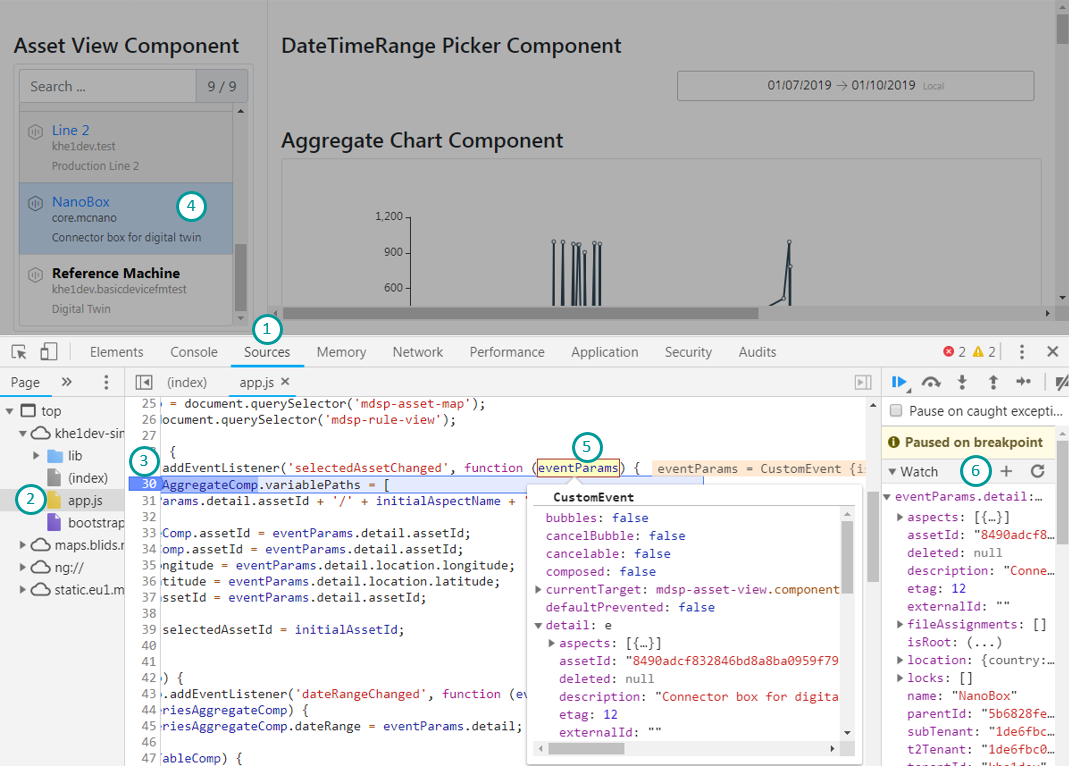
Task: Expand the ng:// node
Action: pos(22,567)
